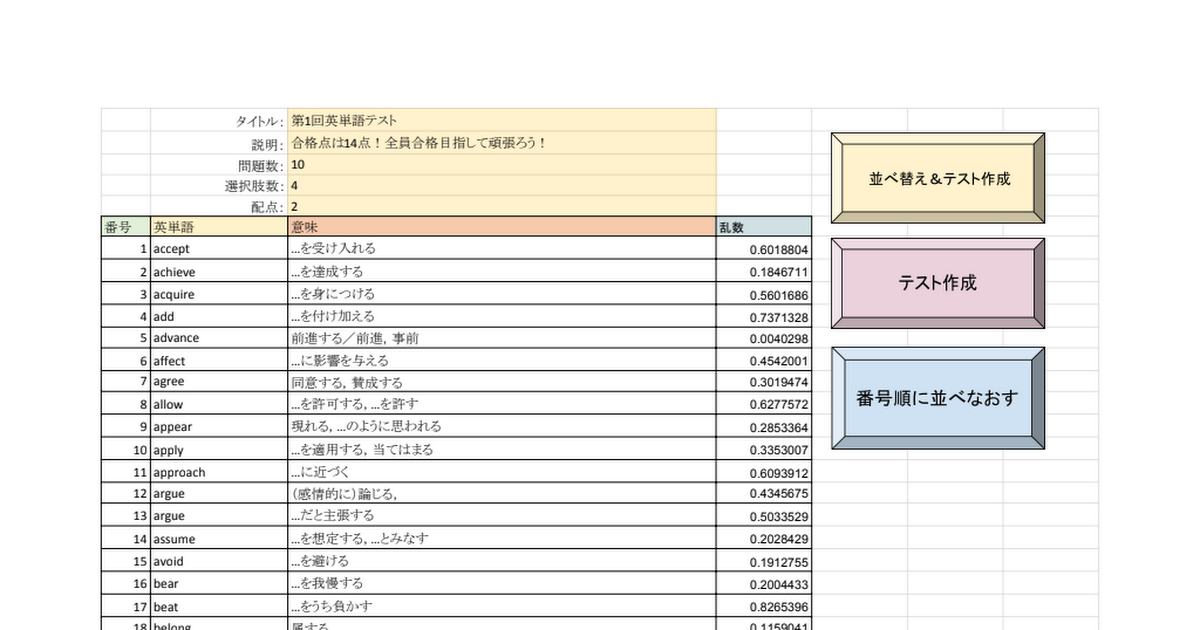Select the タイトル label cell

pos(219,120)
